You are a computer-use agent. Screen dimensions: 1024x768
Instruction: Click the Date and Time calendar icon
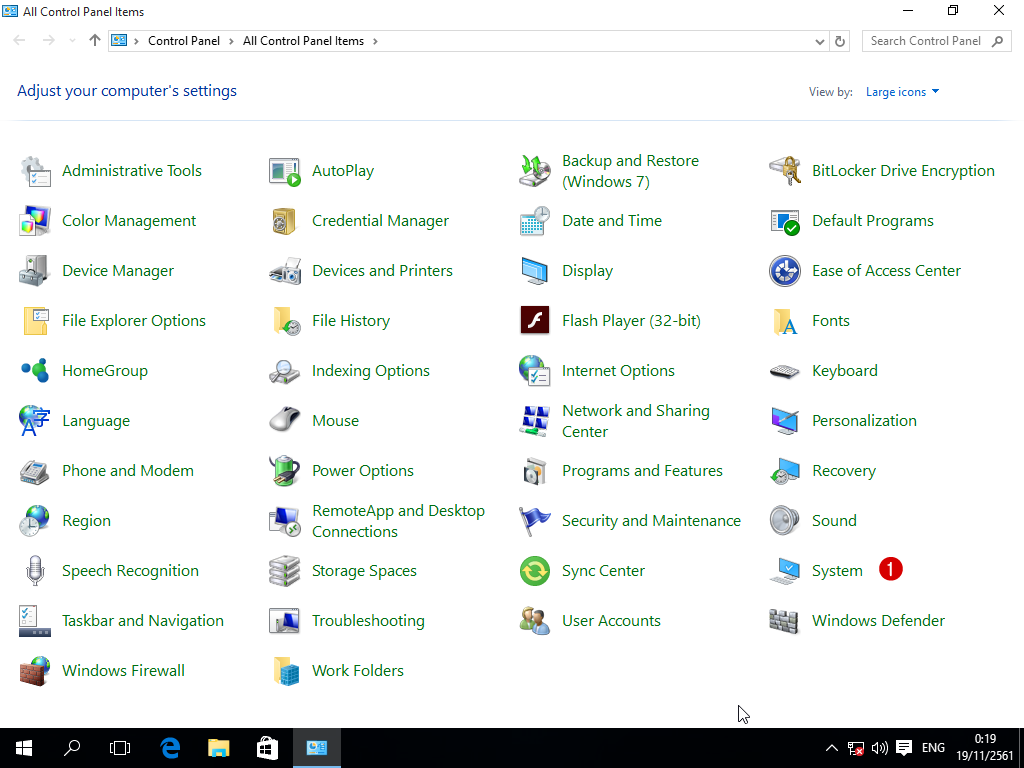[535, 221]
